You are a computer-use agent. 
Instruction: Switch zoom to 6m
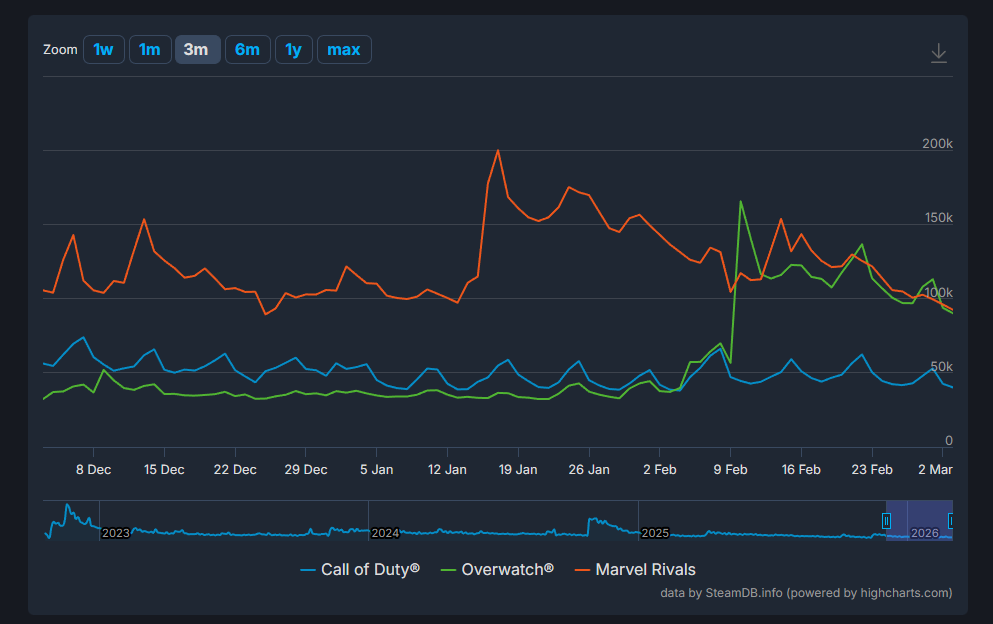(247, 49)
